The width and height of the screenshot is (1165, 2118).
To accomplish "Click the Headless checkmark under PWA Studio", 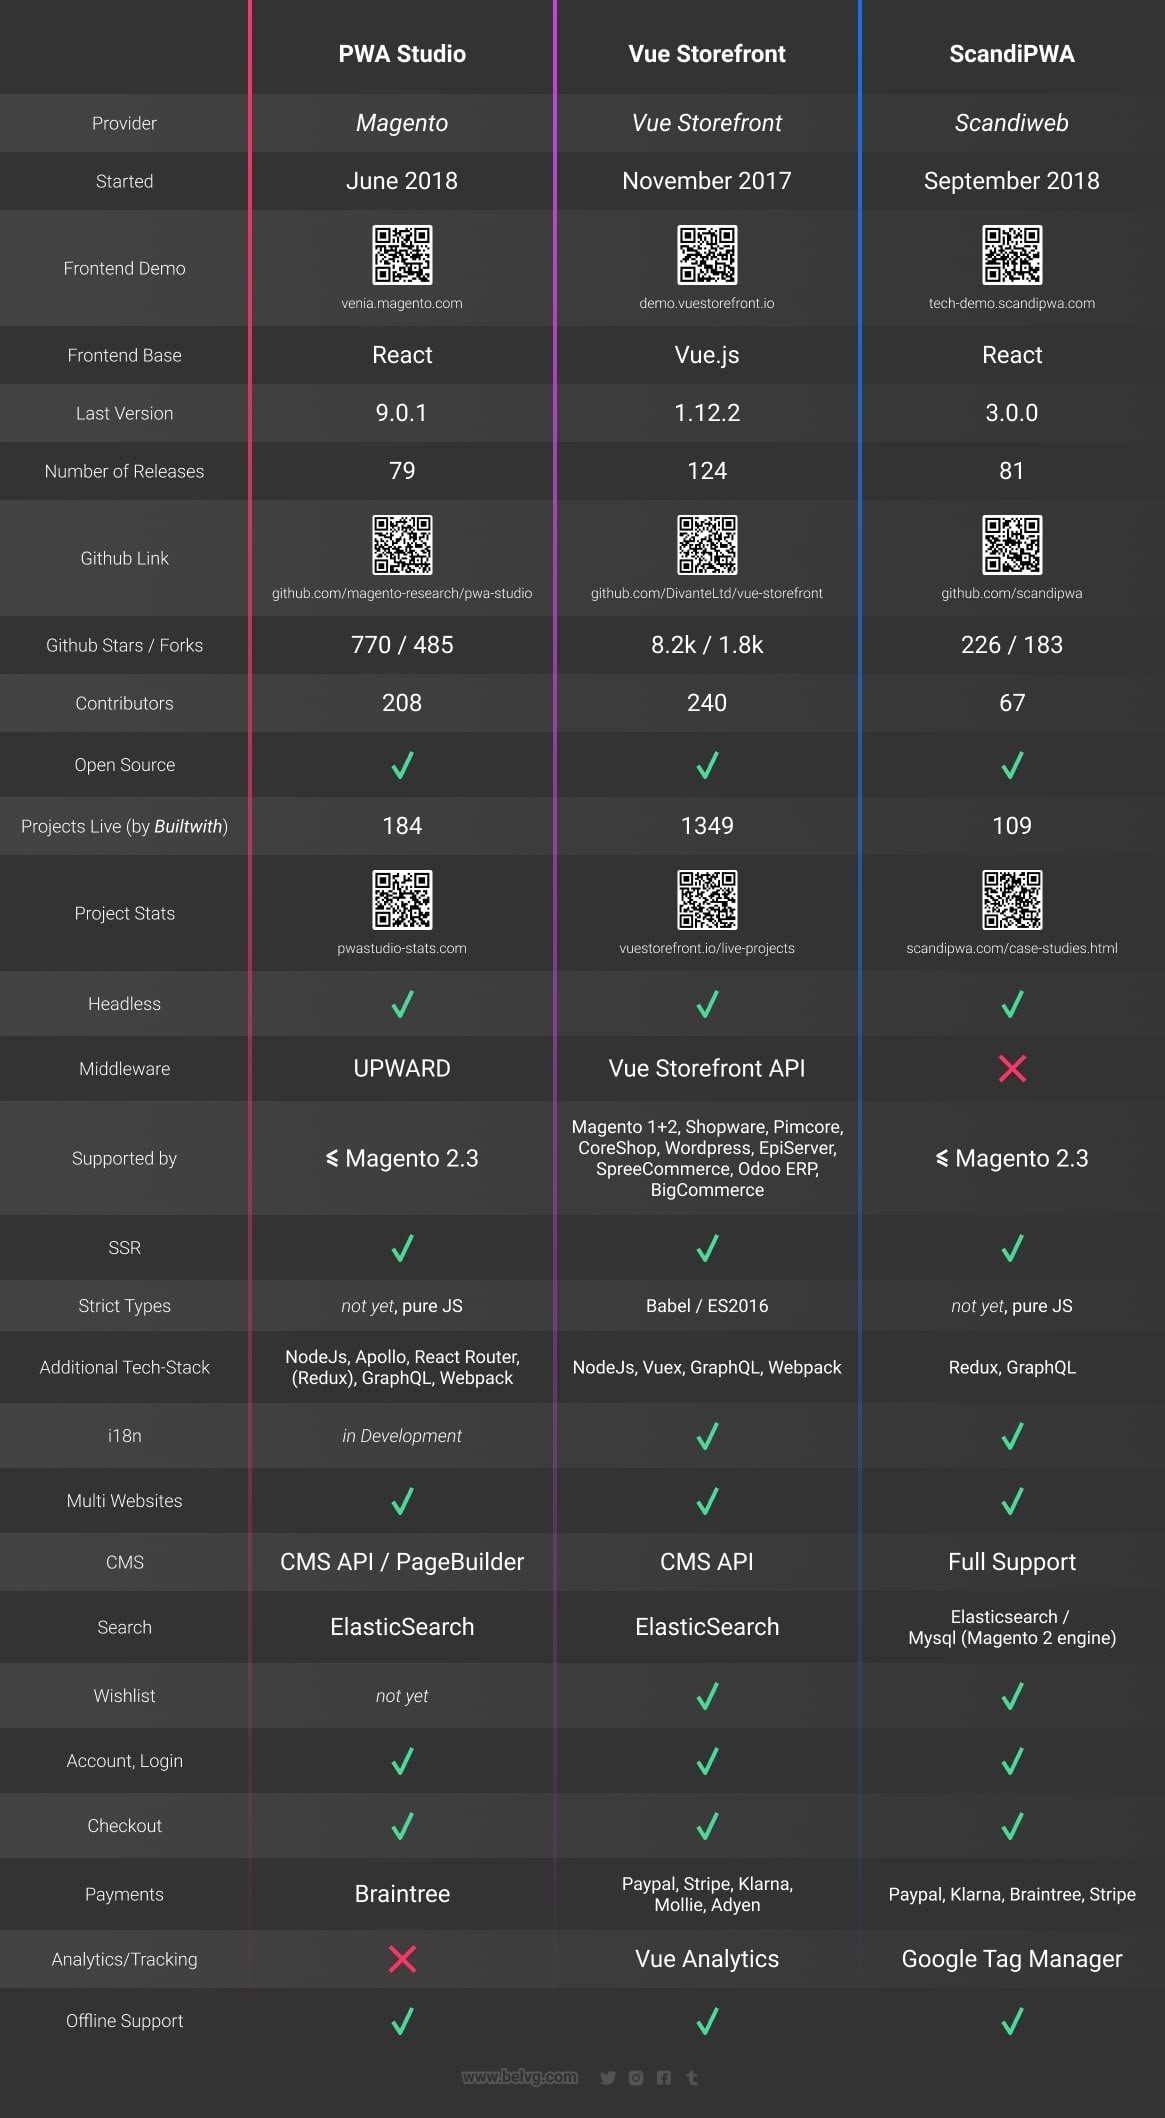I will pyautogui.click(x=402, y=1004).
